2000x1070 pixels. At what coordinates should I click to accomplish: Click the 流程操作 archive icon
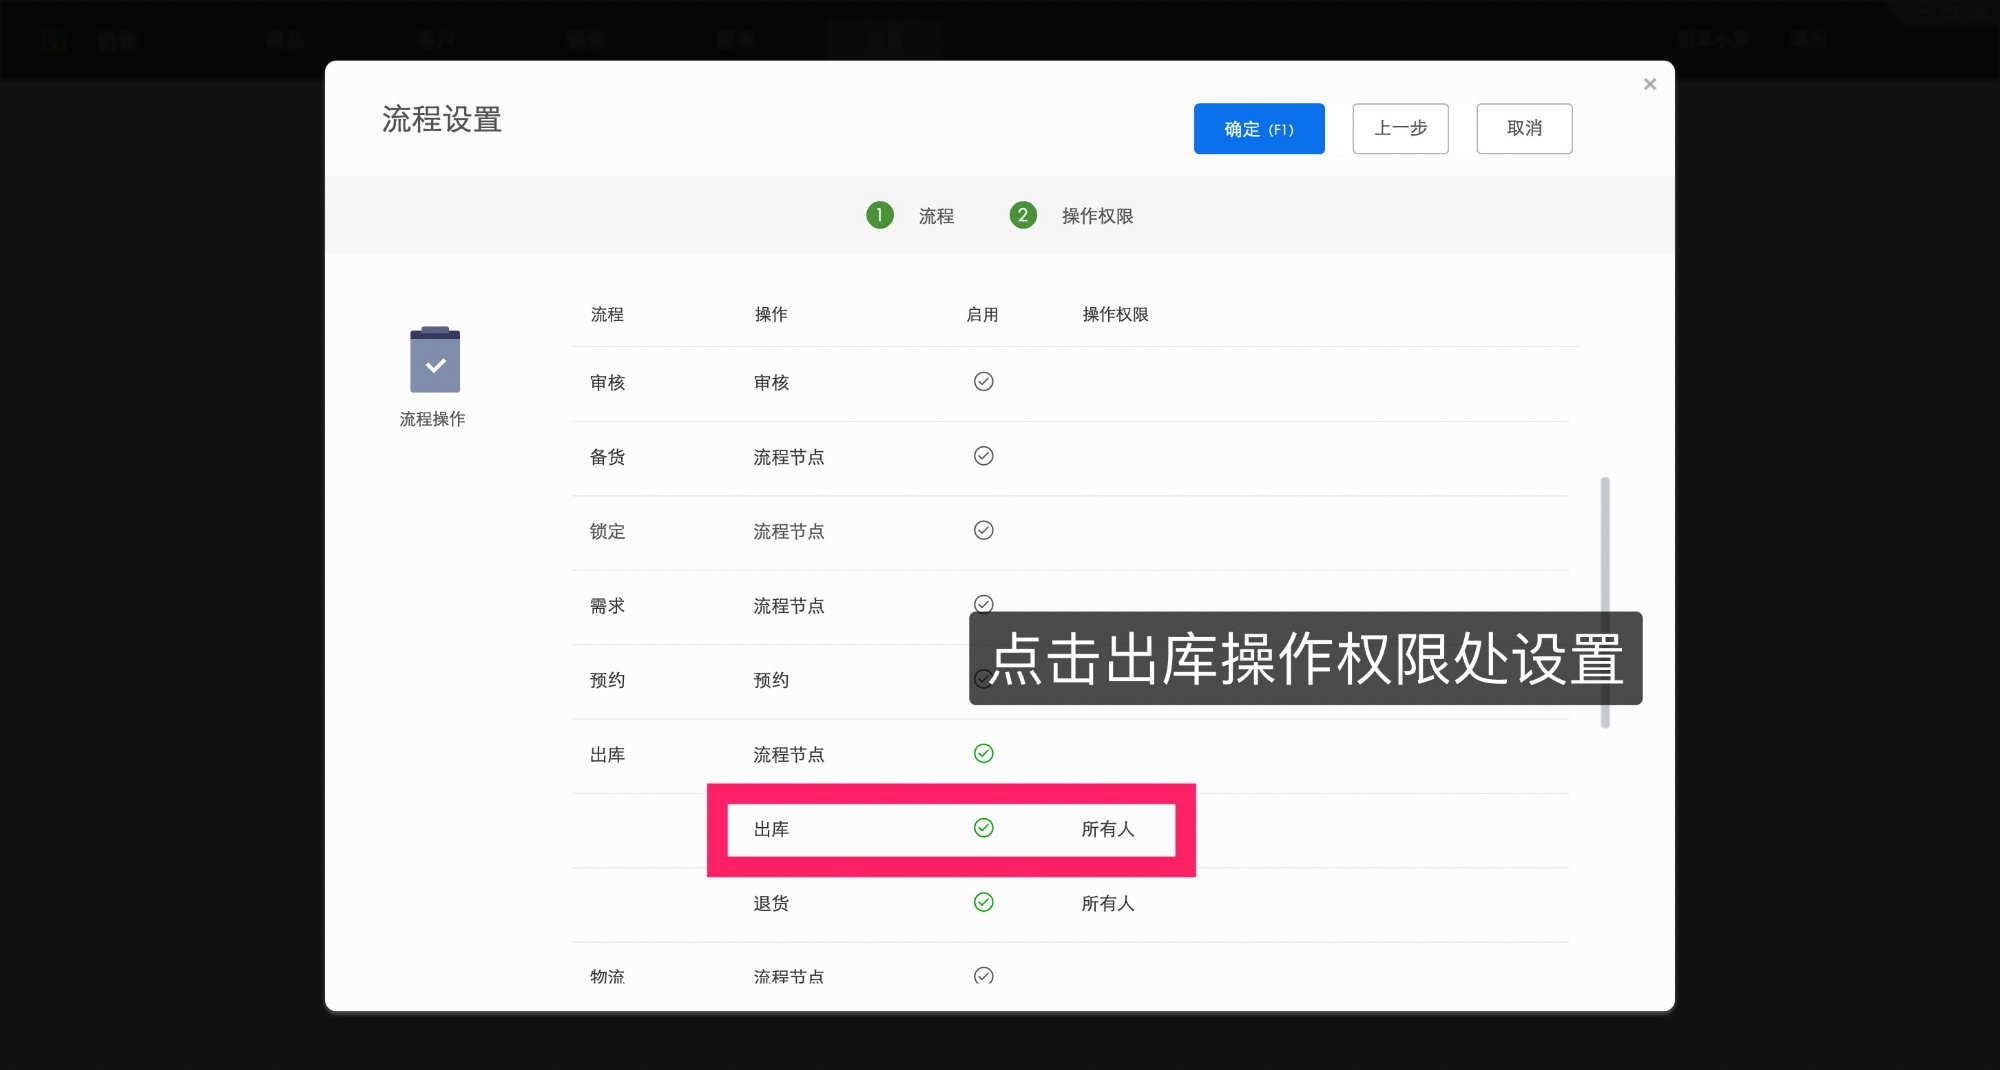point(433,360)
